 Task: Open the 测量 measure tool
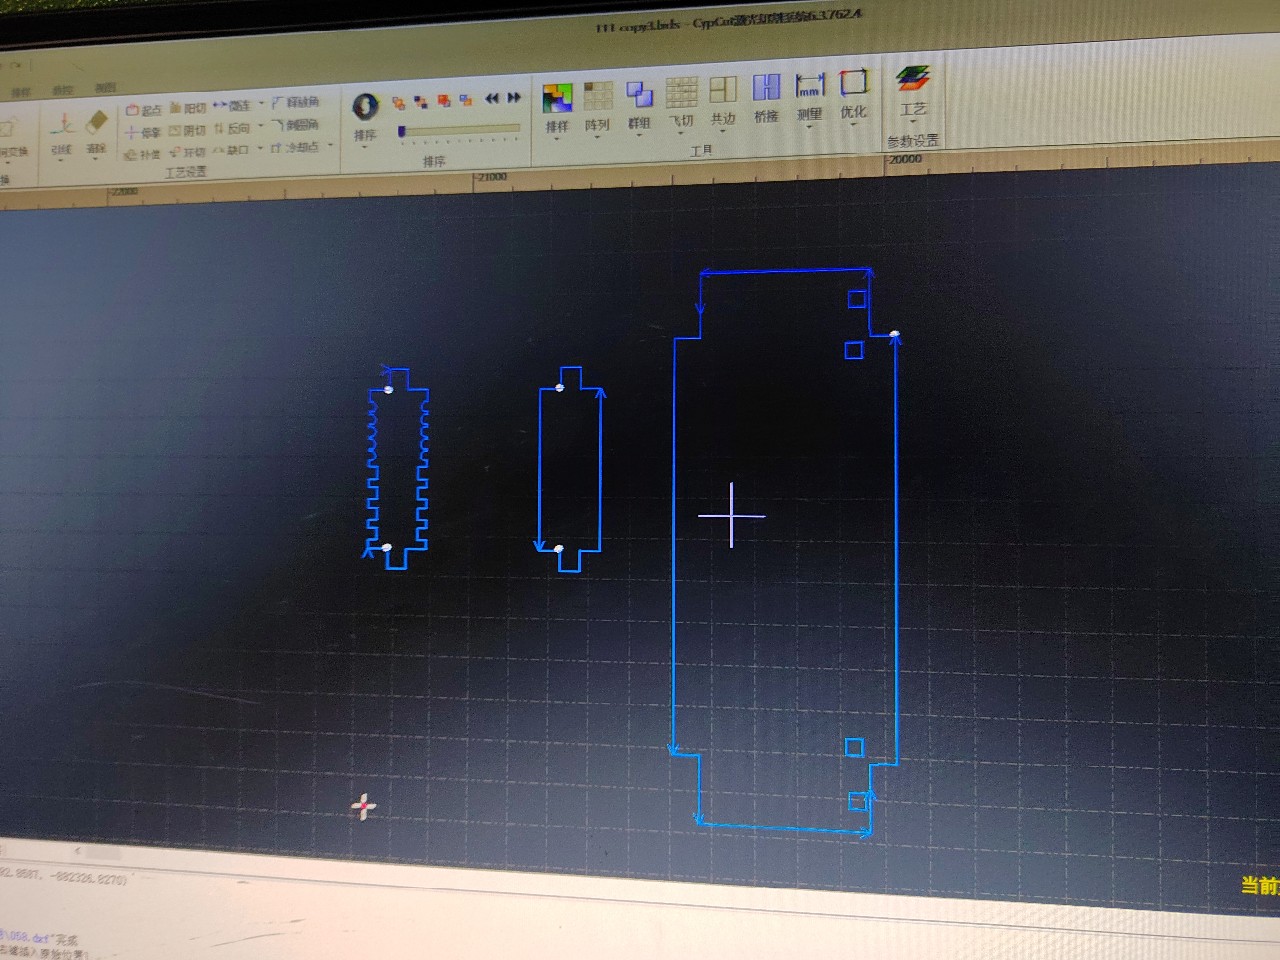coord(809,87)
